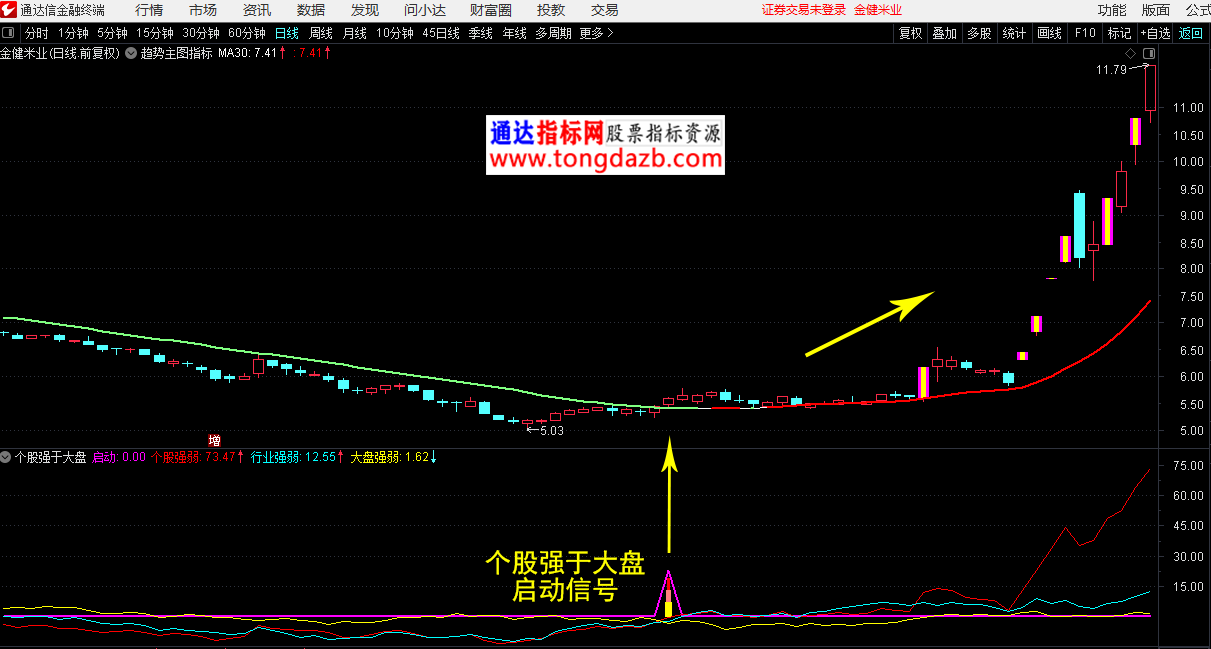Open the 资讯 menu
This screenshot has height=649, width=1211.
pyautogui.click(x=257, y=10)
